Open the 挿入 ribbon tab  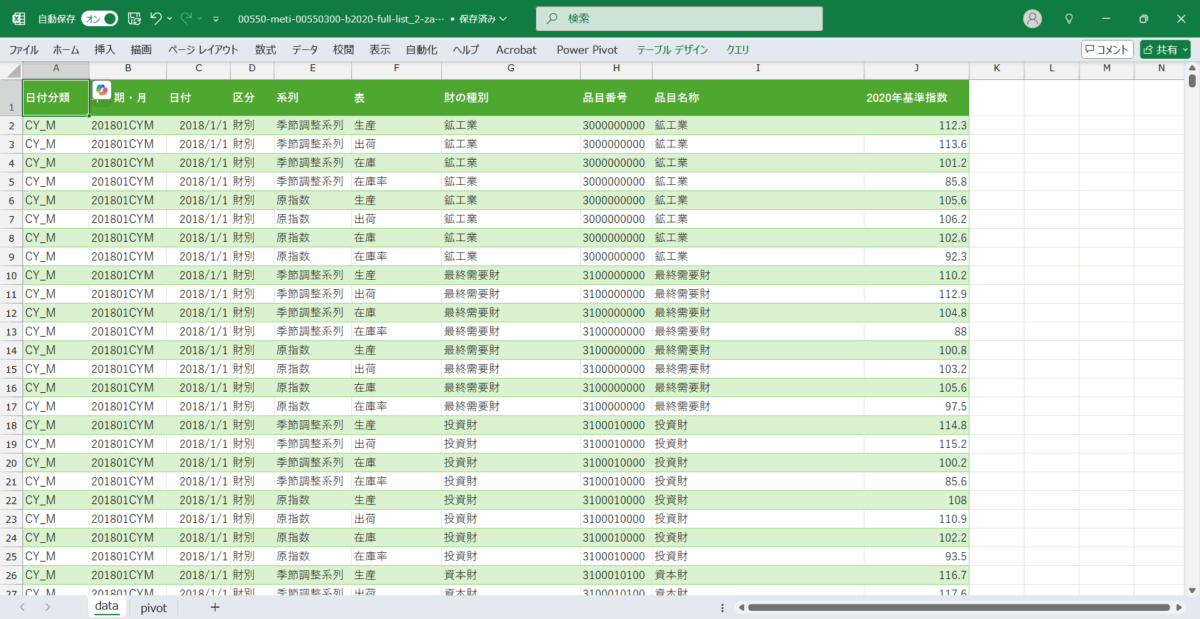105,49
